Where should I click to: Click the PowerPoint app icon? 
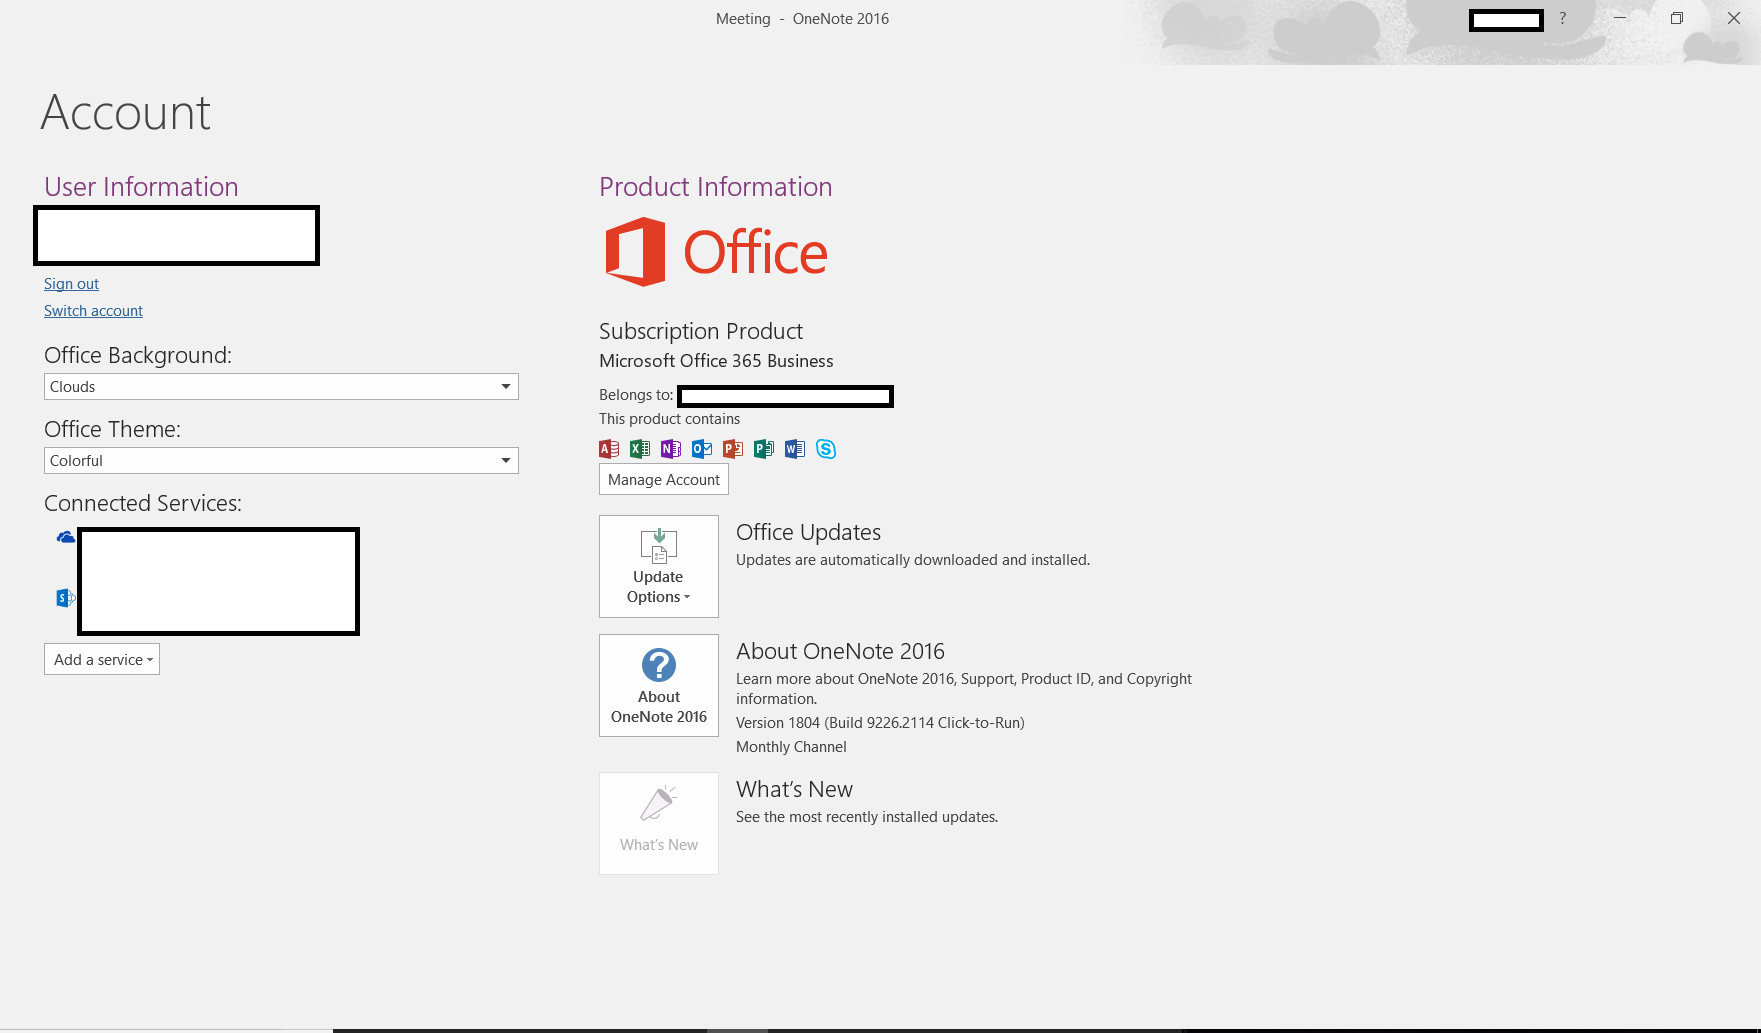pyautogui.click(x=733, y=449)
